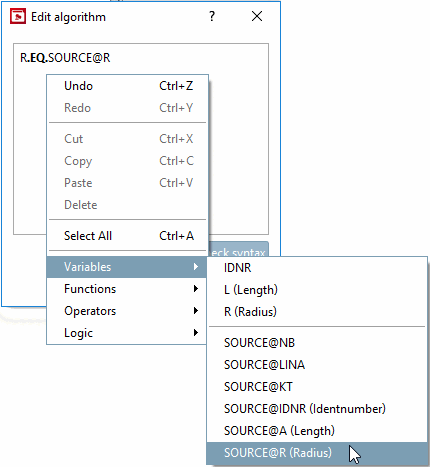Insert the IDNR variable

click(x=317, y=268)
